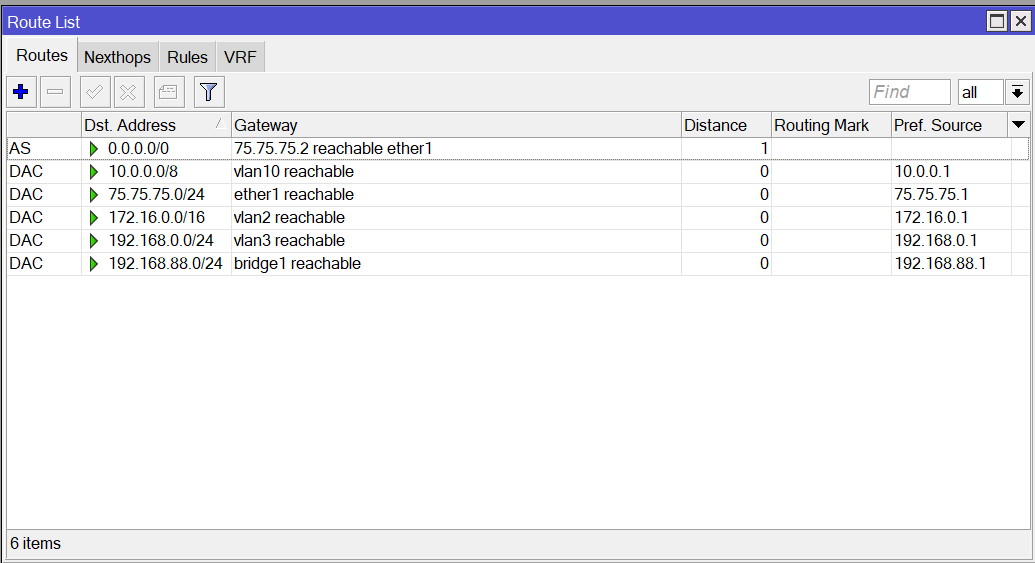Open the column chooser dropdown triangle
This screenshot has width=1035, height=563.
click(1018, 125)
